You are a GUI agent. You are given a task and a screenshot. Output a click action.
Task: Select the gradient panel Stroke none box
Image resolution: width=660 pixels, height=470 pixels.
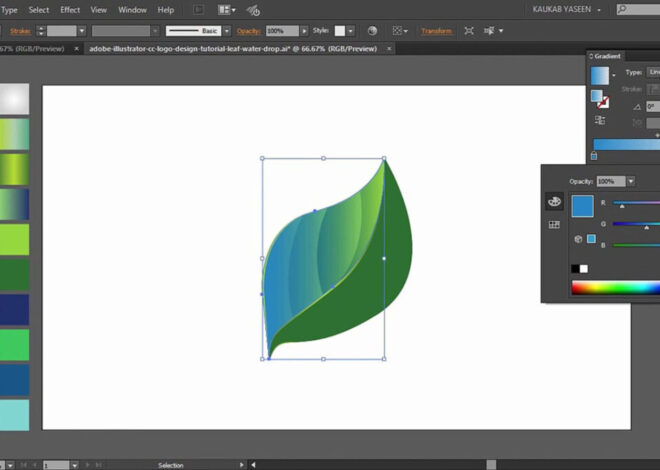click(603, 102)
